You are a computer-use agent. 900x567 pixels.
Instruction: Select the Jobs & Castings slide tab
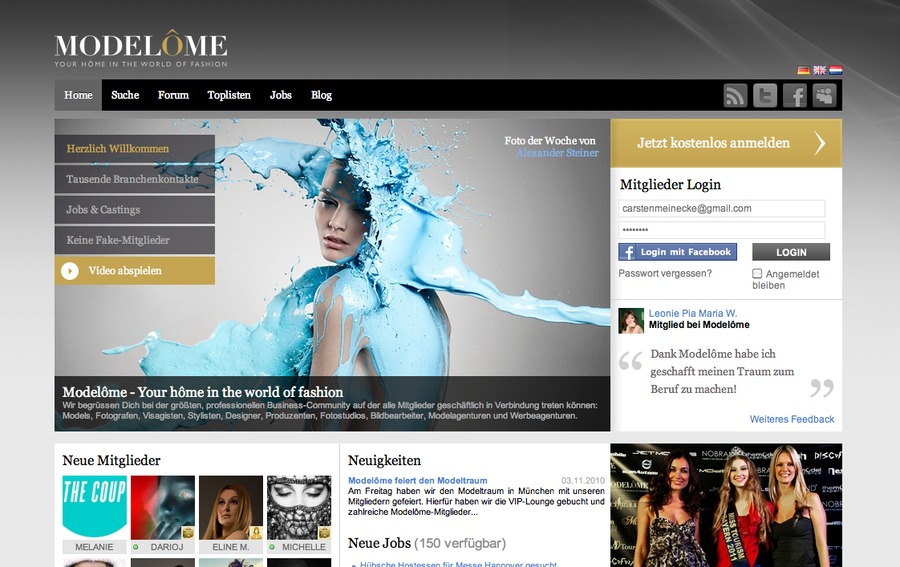coord(135,209)
